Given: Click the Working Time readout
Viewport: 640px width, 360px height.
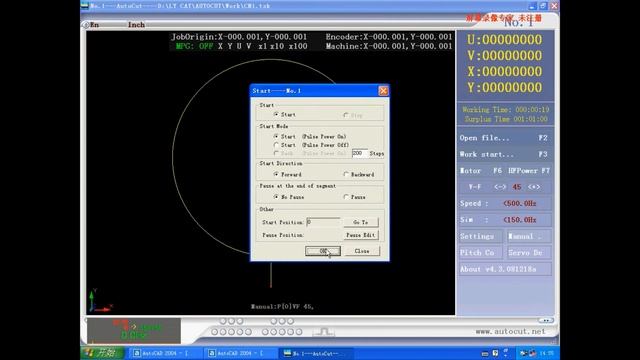Looking at the screenshot, I should point(505,109).
